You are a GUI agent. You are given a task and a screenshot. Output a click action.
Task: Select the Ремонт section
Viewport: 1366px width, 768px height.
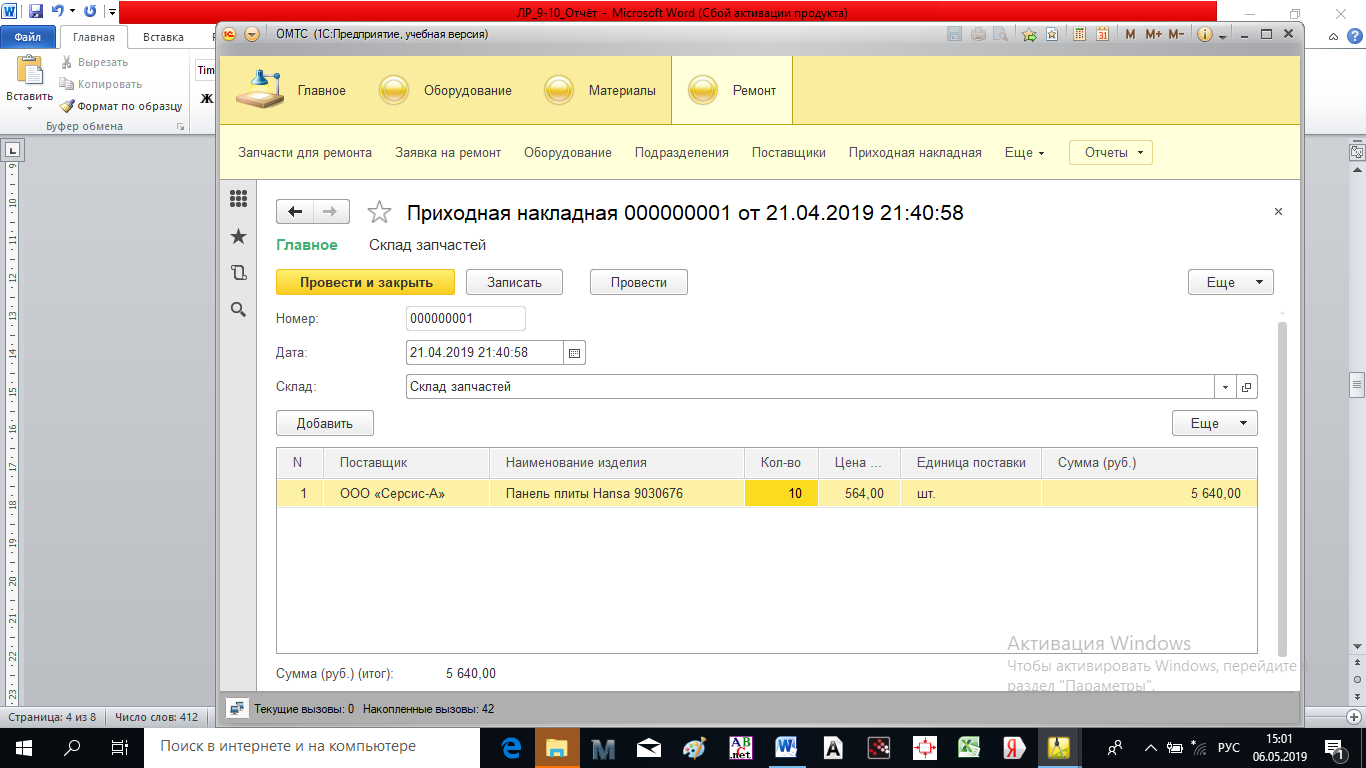point(732,90)
